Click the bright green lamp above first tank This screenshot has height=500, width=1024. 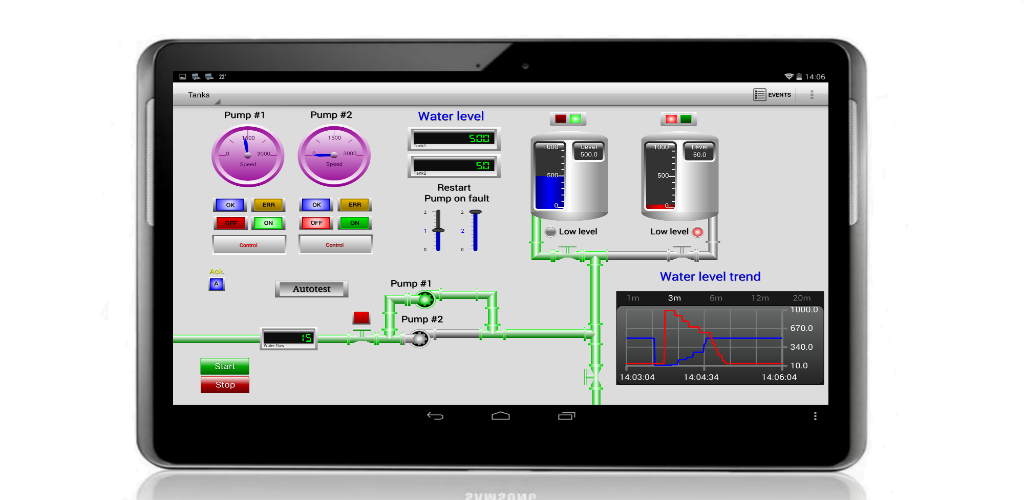click(x=575, y=119)
